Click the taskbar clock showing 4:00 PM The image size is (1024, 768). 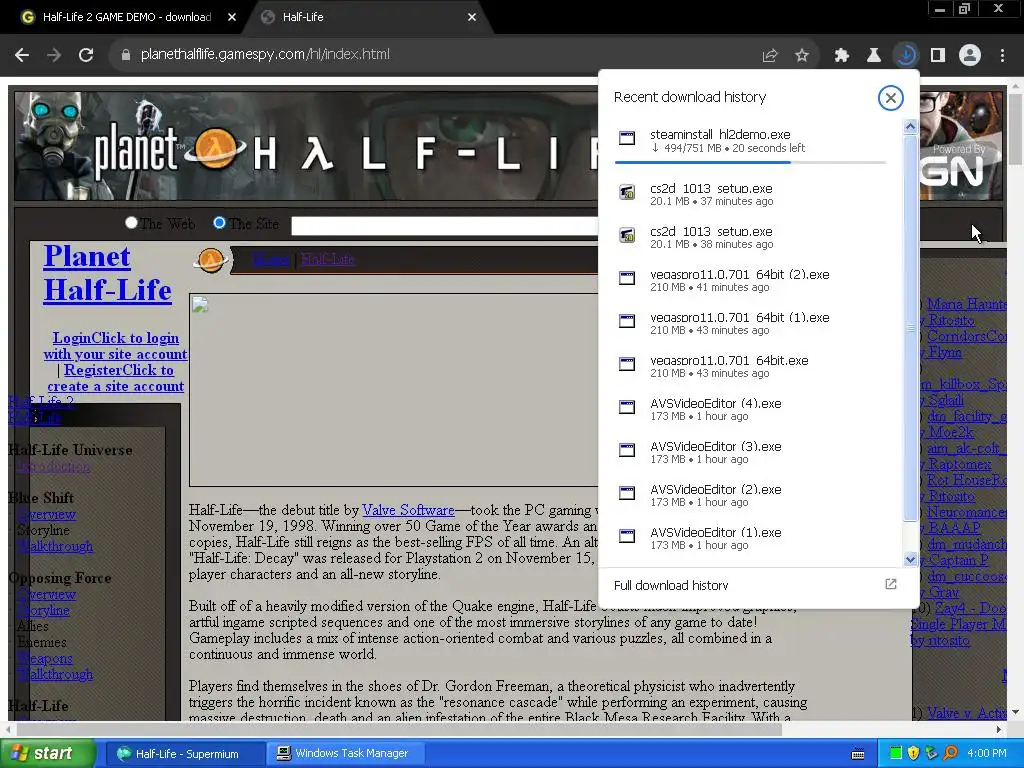(987, 754)
